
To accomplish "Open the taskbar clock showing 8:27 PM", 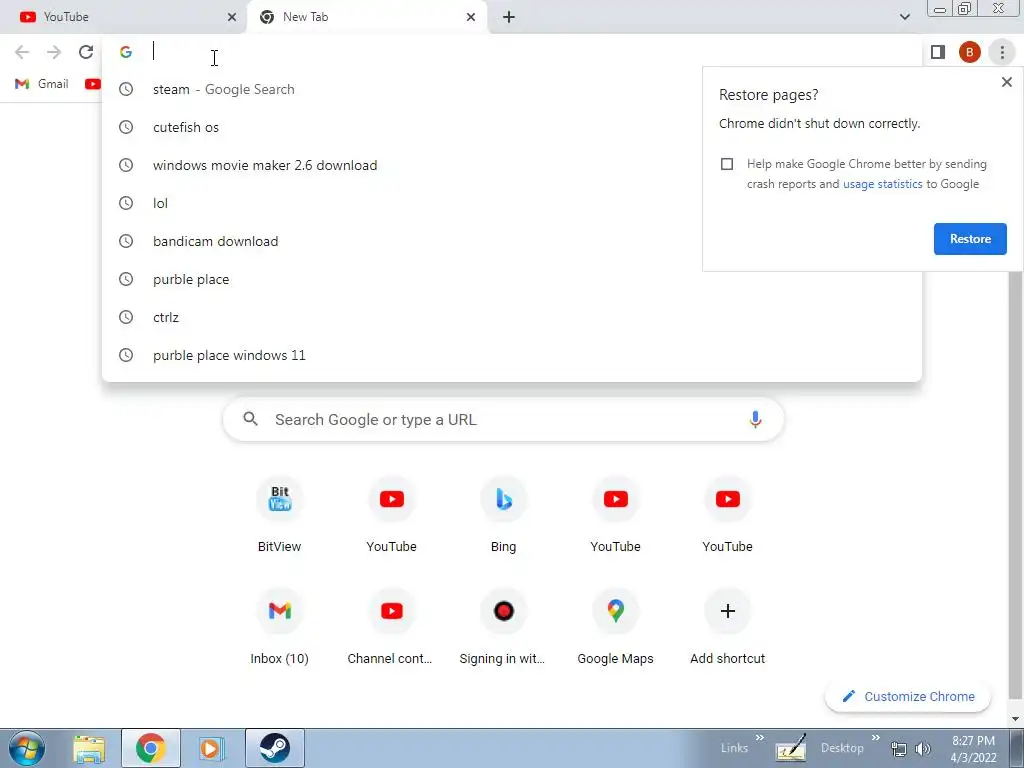I will pyautogui.click(x=973, y=749).
